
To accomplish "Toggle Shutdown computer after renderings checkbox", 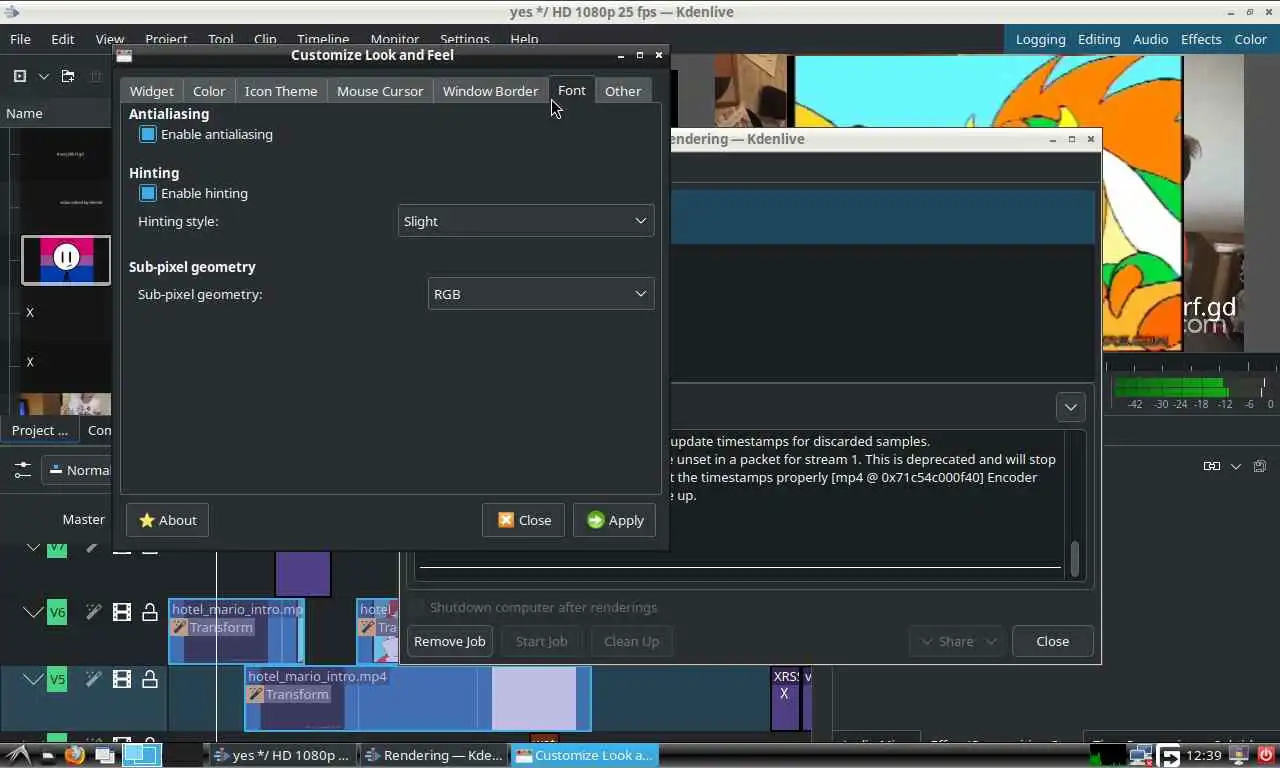I will [x=418, y=607].
